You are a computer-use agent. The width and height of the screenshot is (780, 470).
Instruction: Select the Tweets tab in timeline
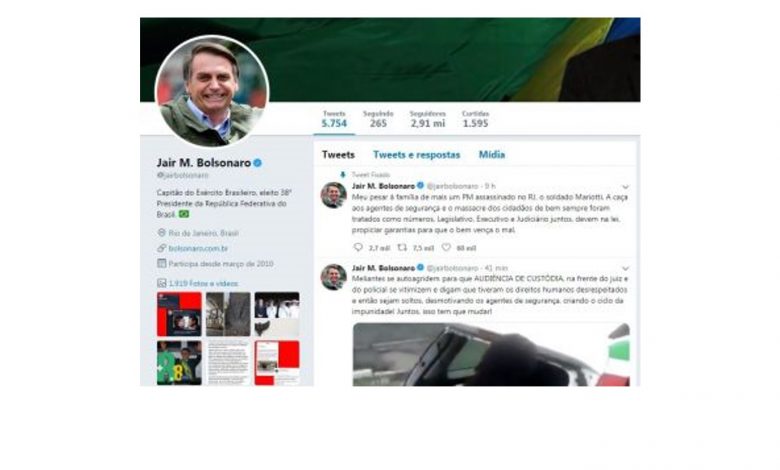coord(338,155)
